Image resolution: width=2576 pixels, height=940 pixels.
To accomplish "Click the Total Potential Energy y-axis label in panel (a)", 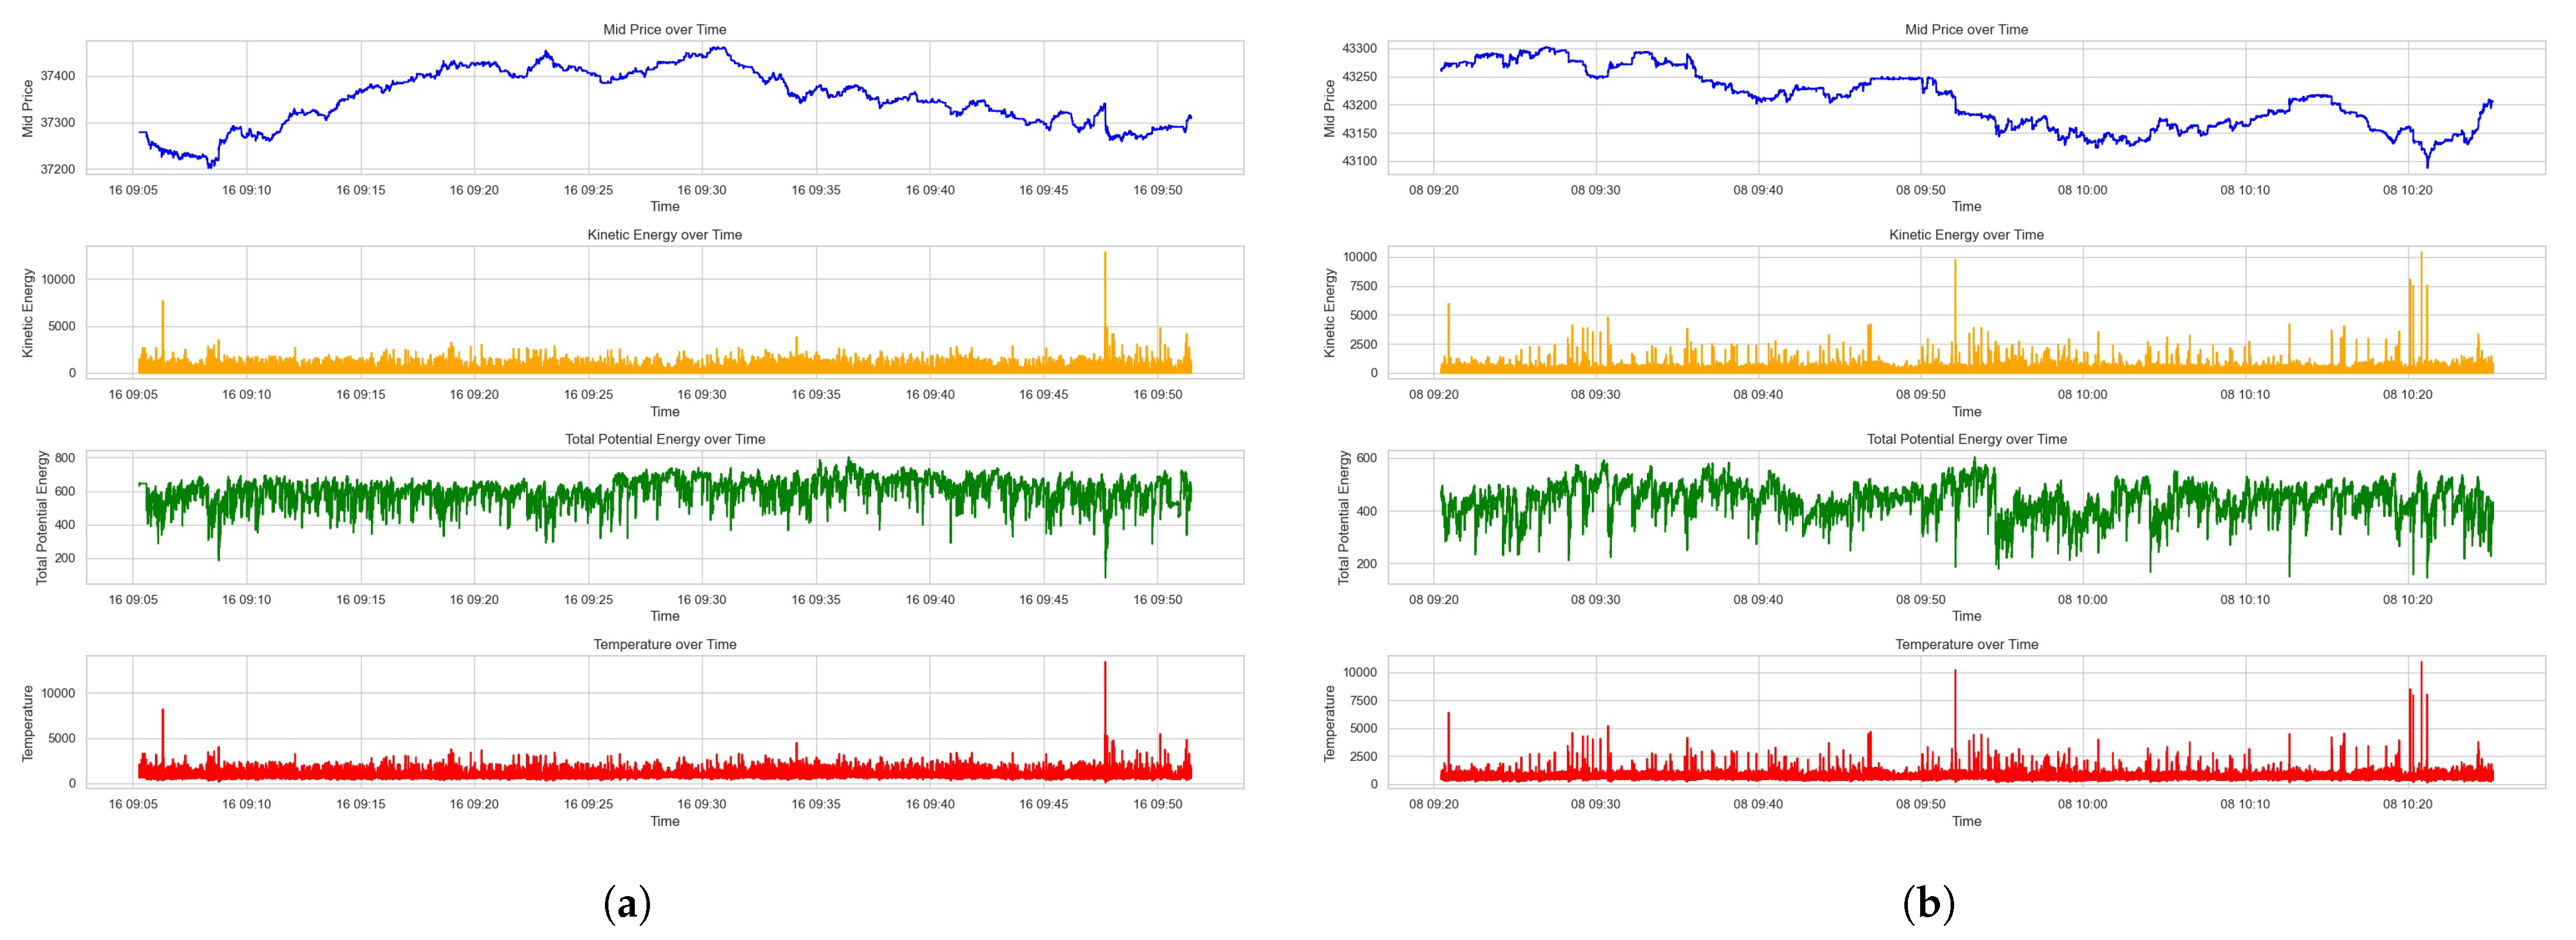I will (x=42, y=517).
